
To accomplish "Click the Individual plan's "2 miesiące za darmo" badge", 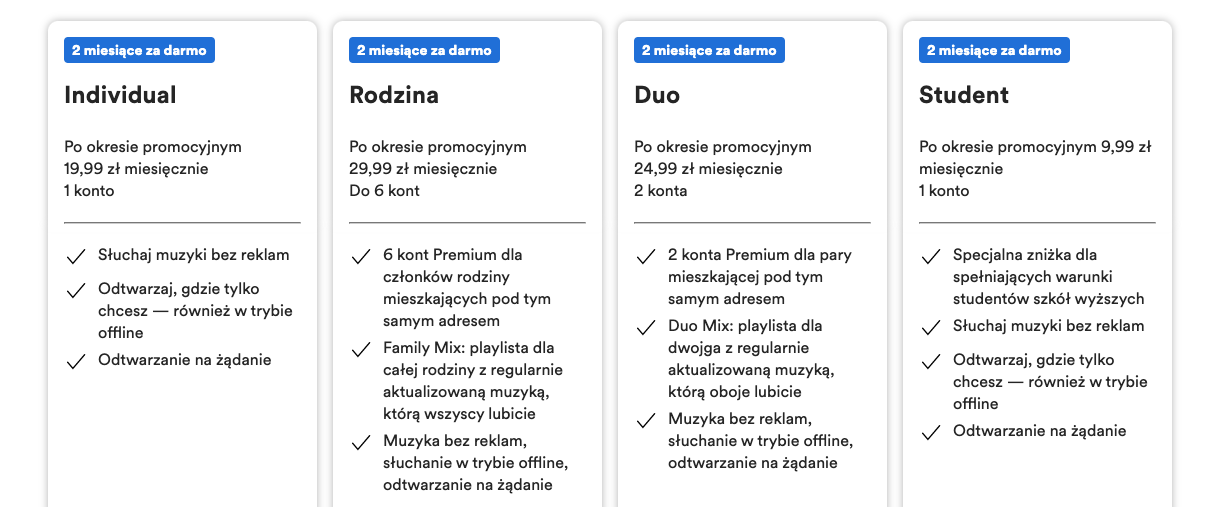I will tap(139, 50).
